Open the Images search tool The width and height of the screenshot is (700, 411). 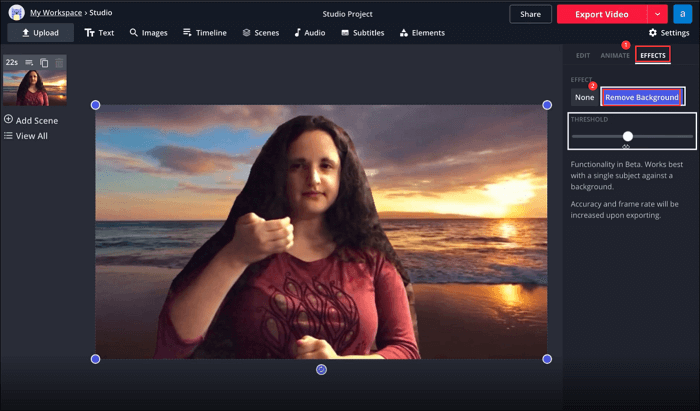click(148, 33)
